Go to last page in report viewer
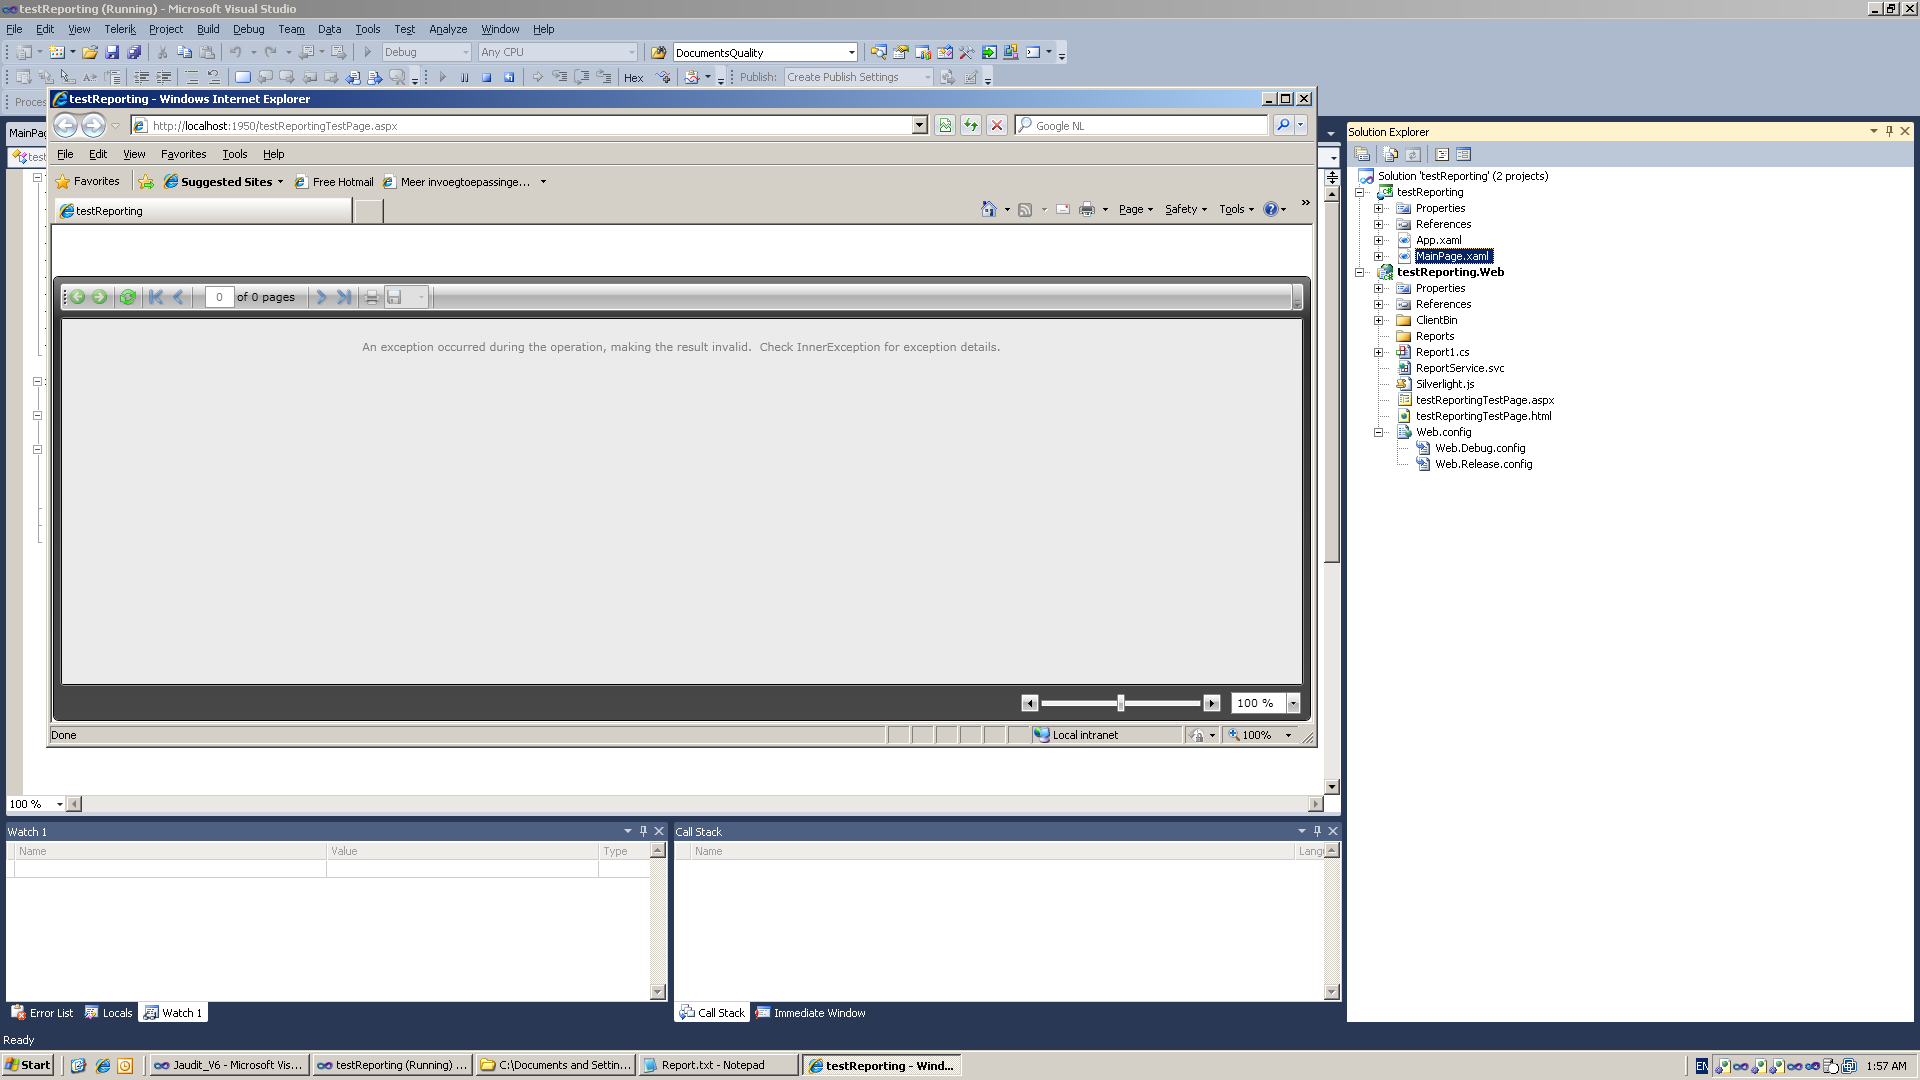 coord(344,297)
